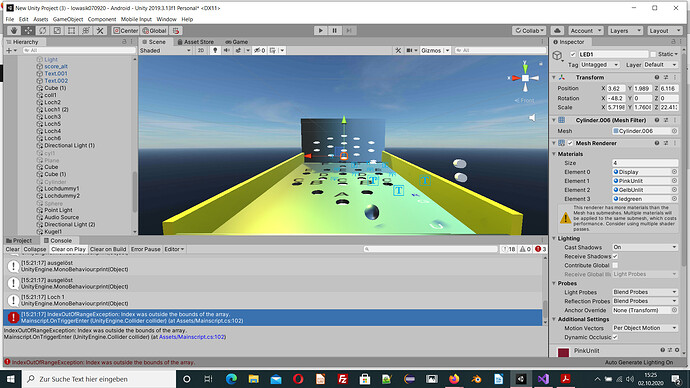Select the Rotate tool icon

point(42,30)
